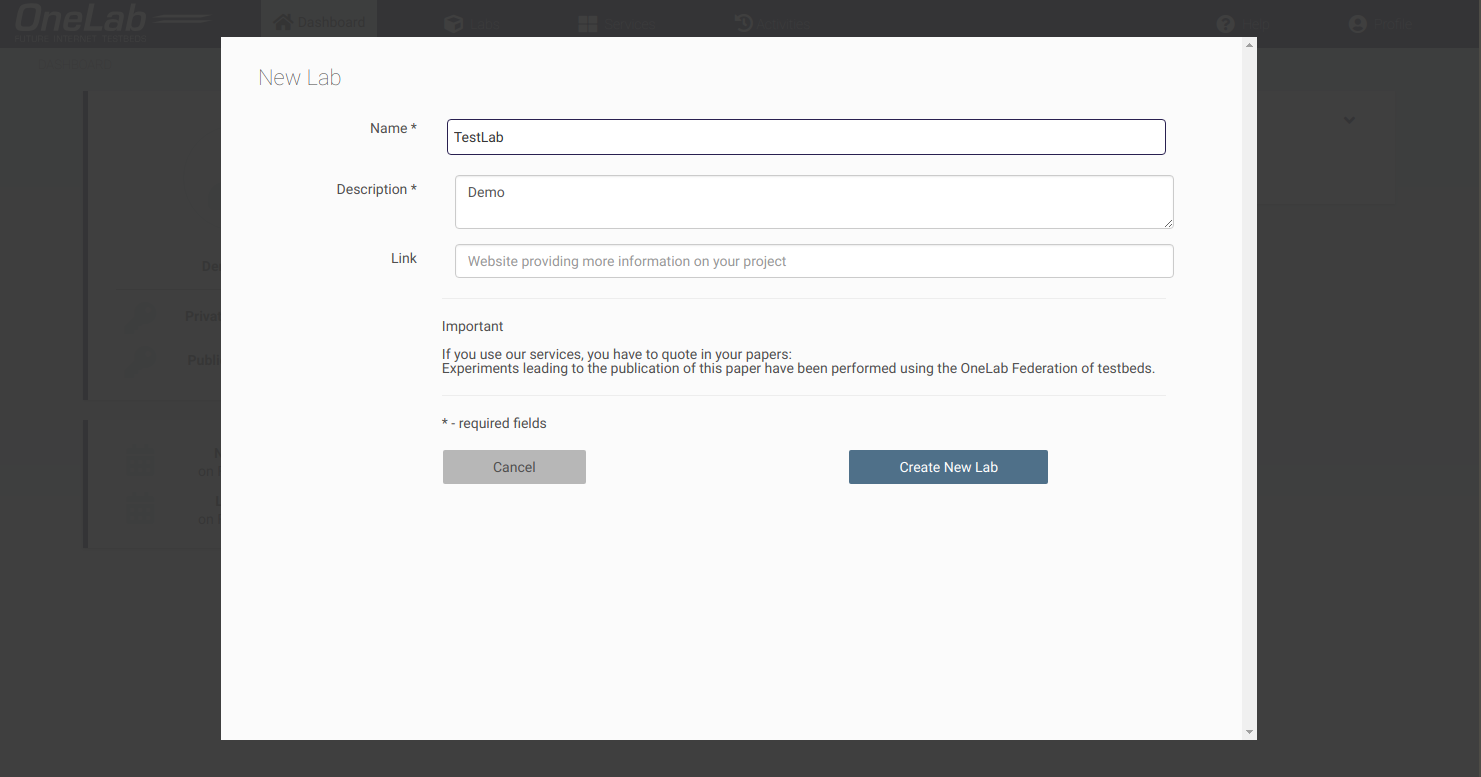The image size is (1481, 777).
Task: Click the Dashboard home icon
Action: pyautogui.click(x=283, y=22)
